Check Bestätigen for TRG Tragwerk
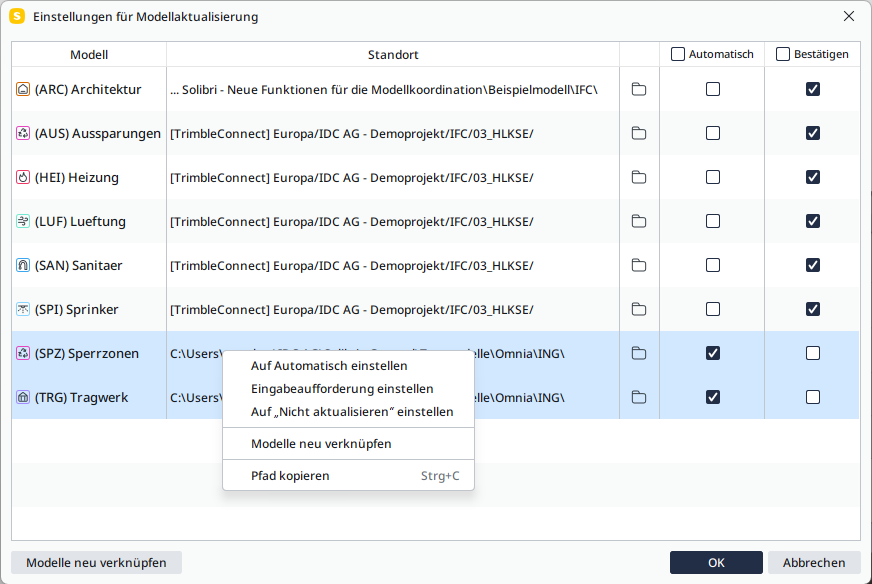Screen dimensions: 872x584 (812, 397)
